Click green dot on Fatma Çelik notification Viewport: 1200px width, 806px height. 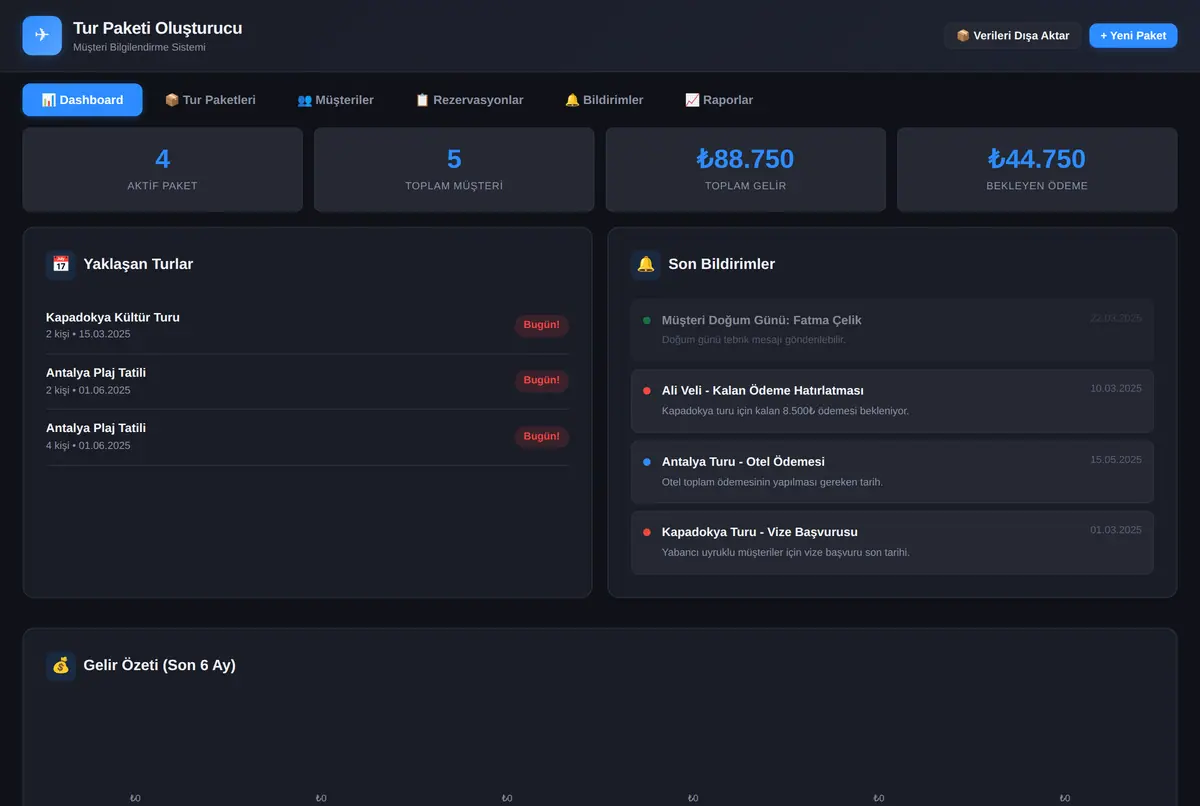647,320
